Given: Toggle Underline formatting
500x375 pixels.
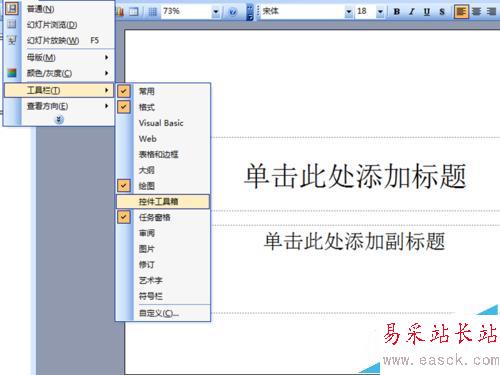Looking at the screenshot, I should (427, 12).
